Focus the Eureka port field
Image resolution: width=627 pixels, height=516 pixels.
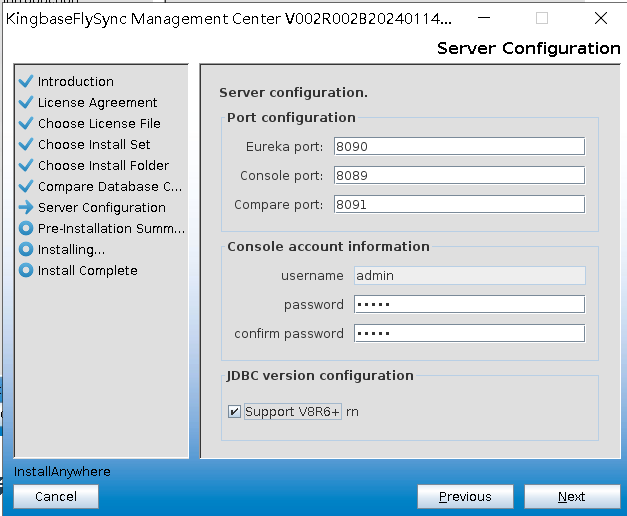(x=458, y=147)
